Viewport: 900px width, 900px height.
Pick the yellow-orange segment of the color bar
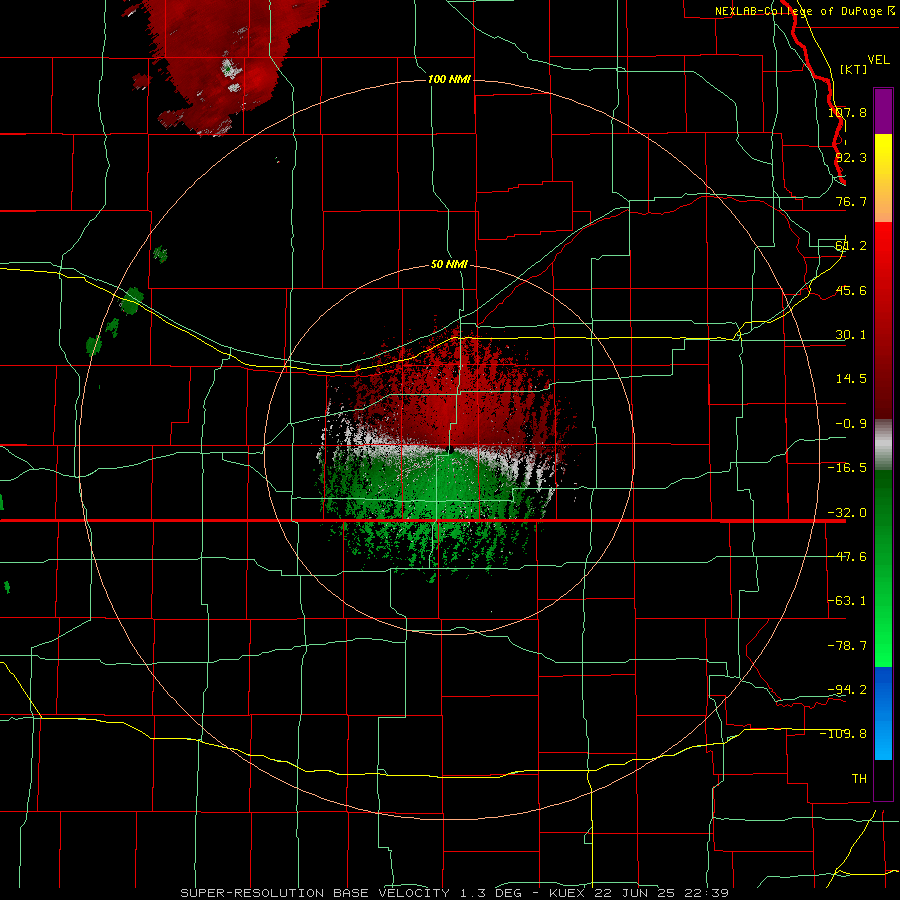(x=883, y=178)
